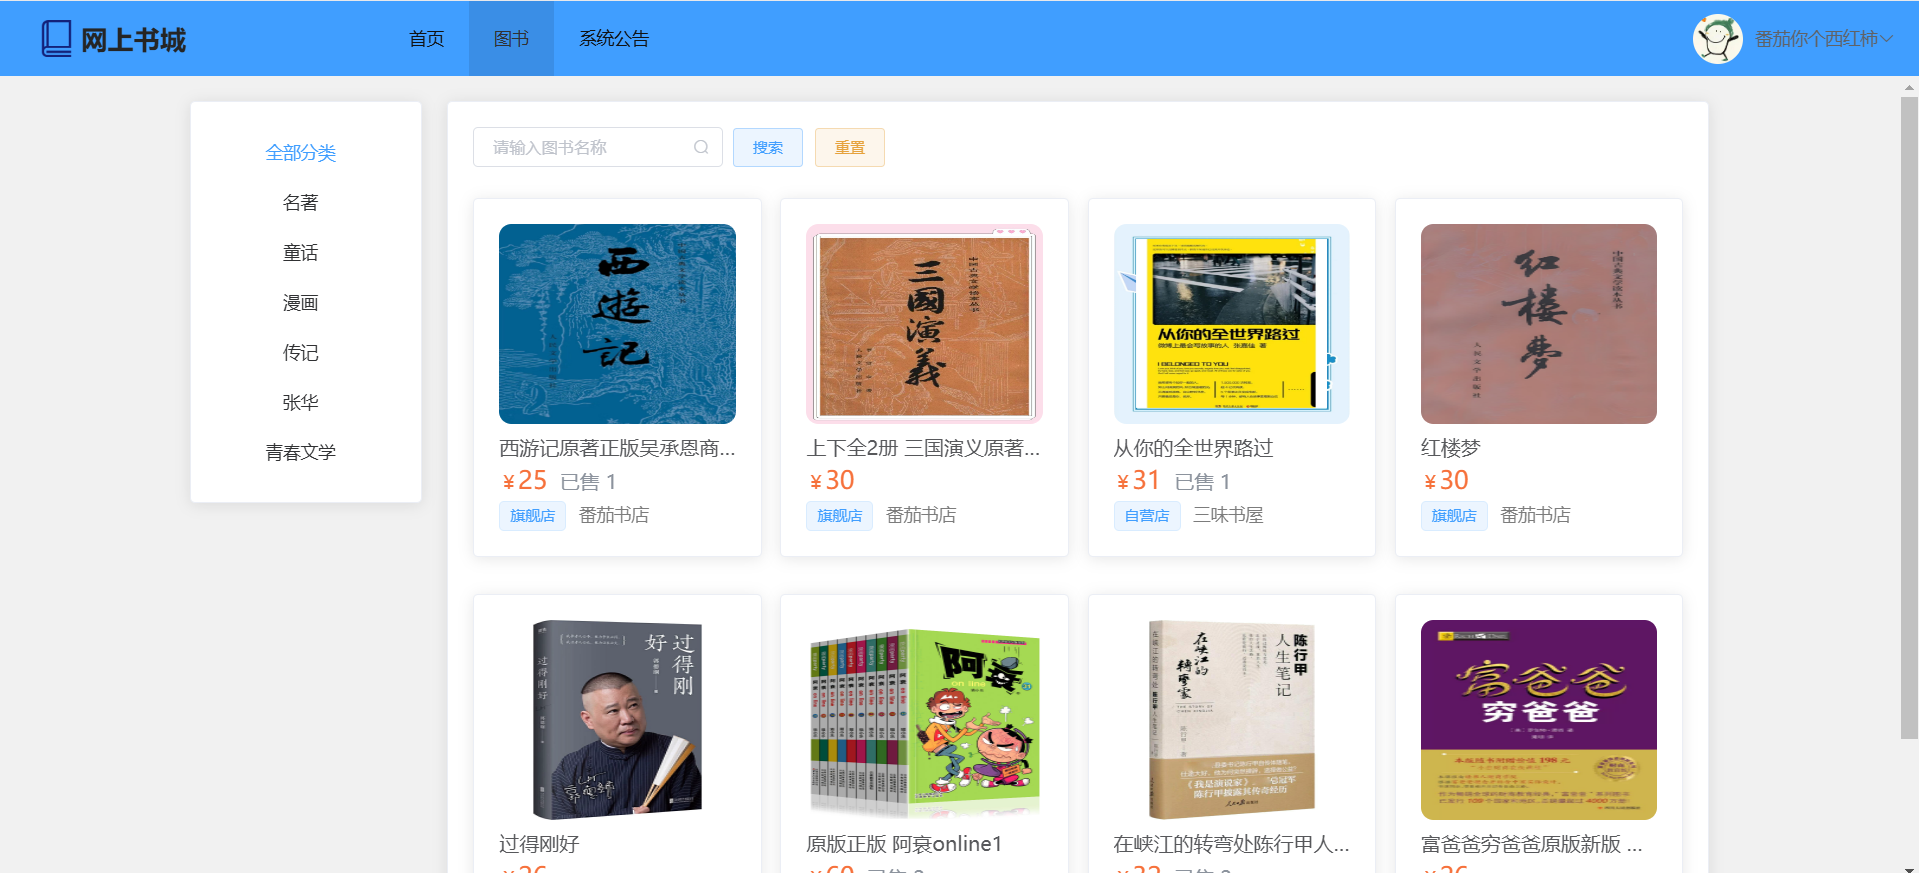Viewport: 1919px width, 873px height.
Task: Open the 过得刚好 book cover
Action: pos(617,720)
